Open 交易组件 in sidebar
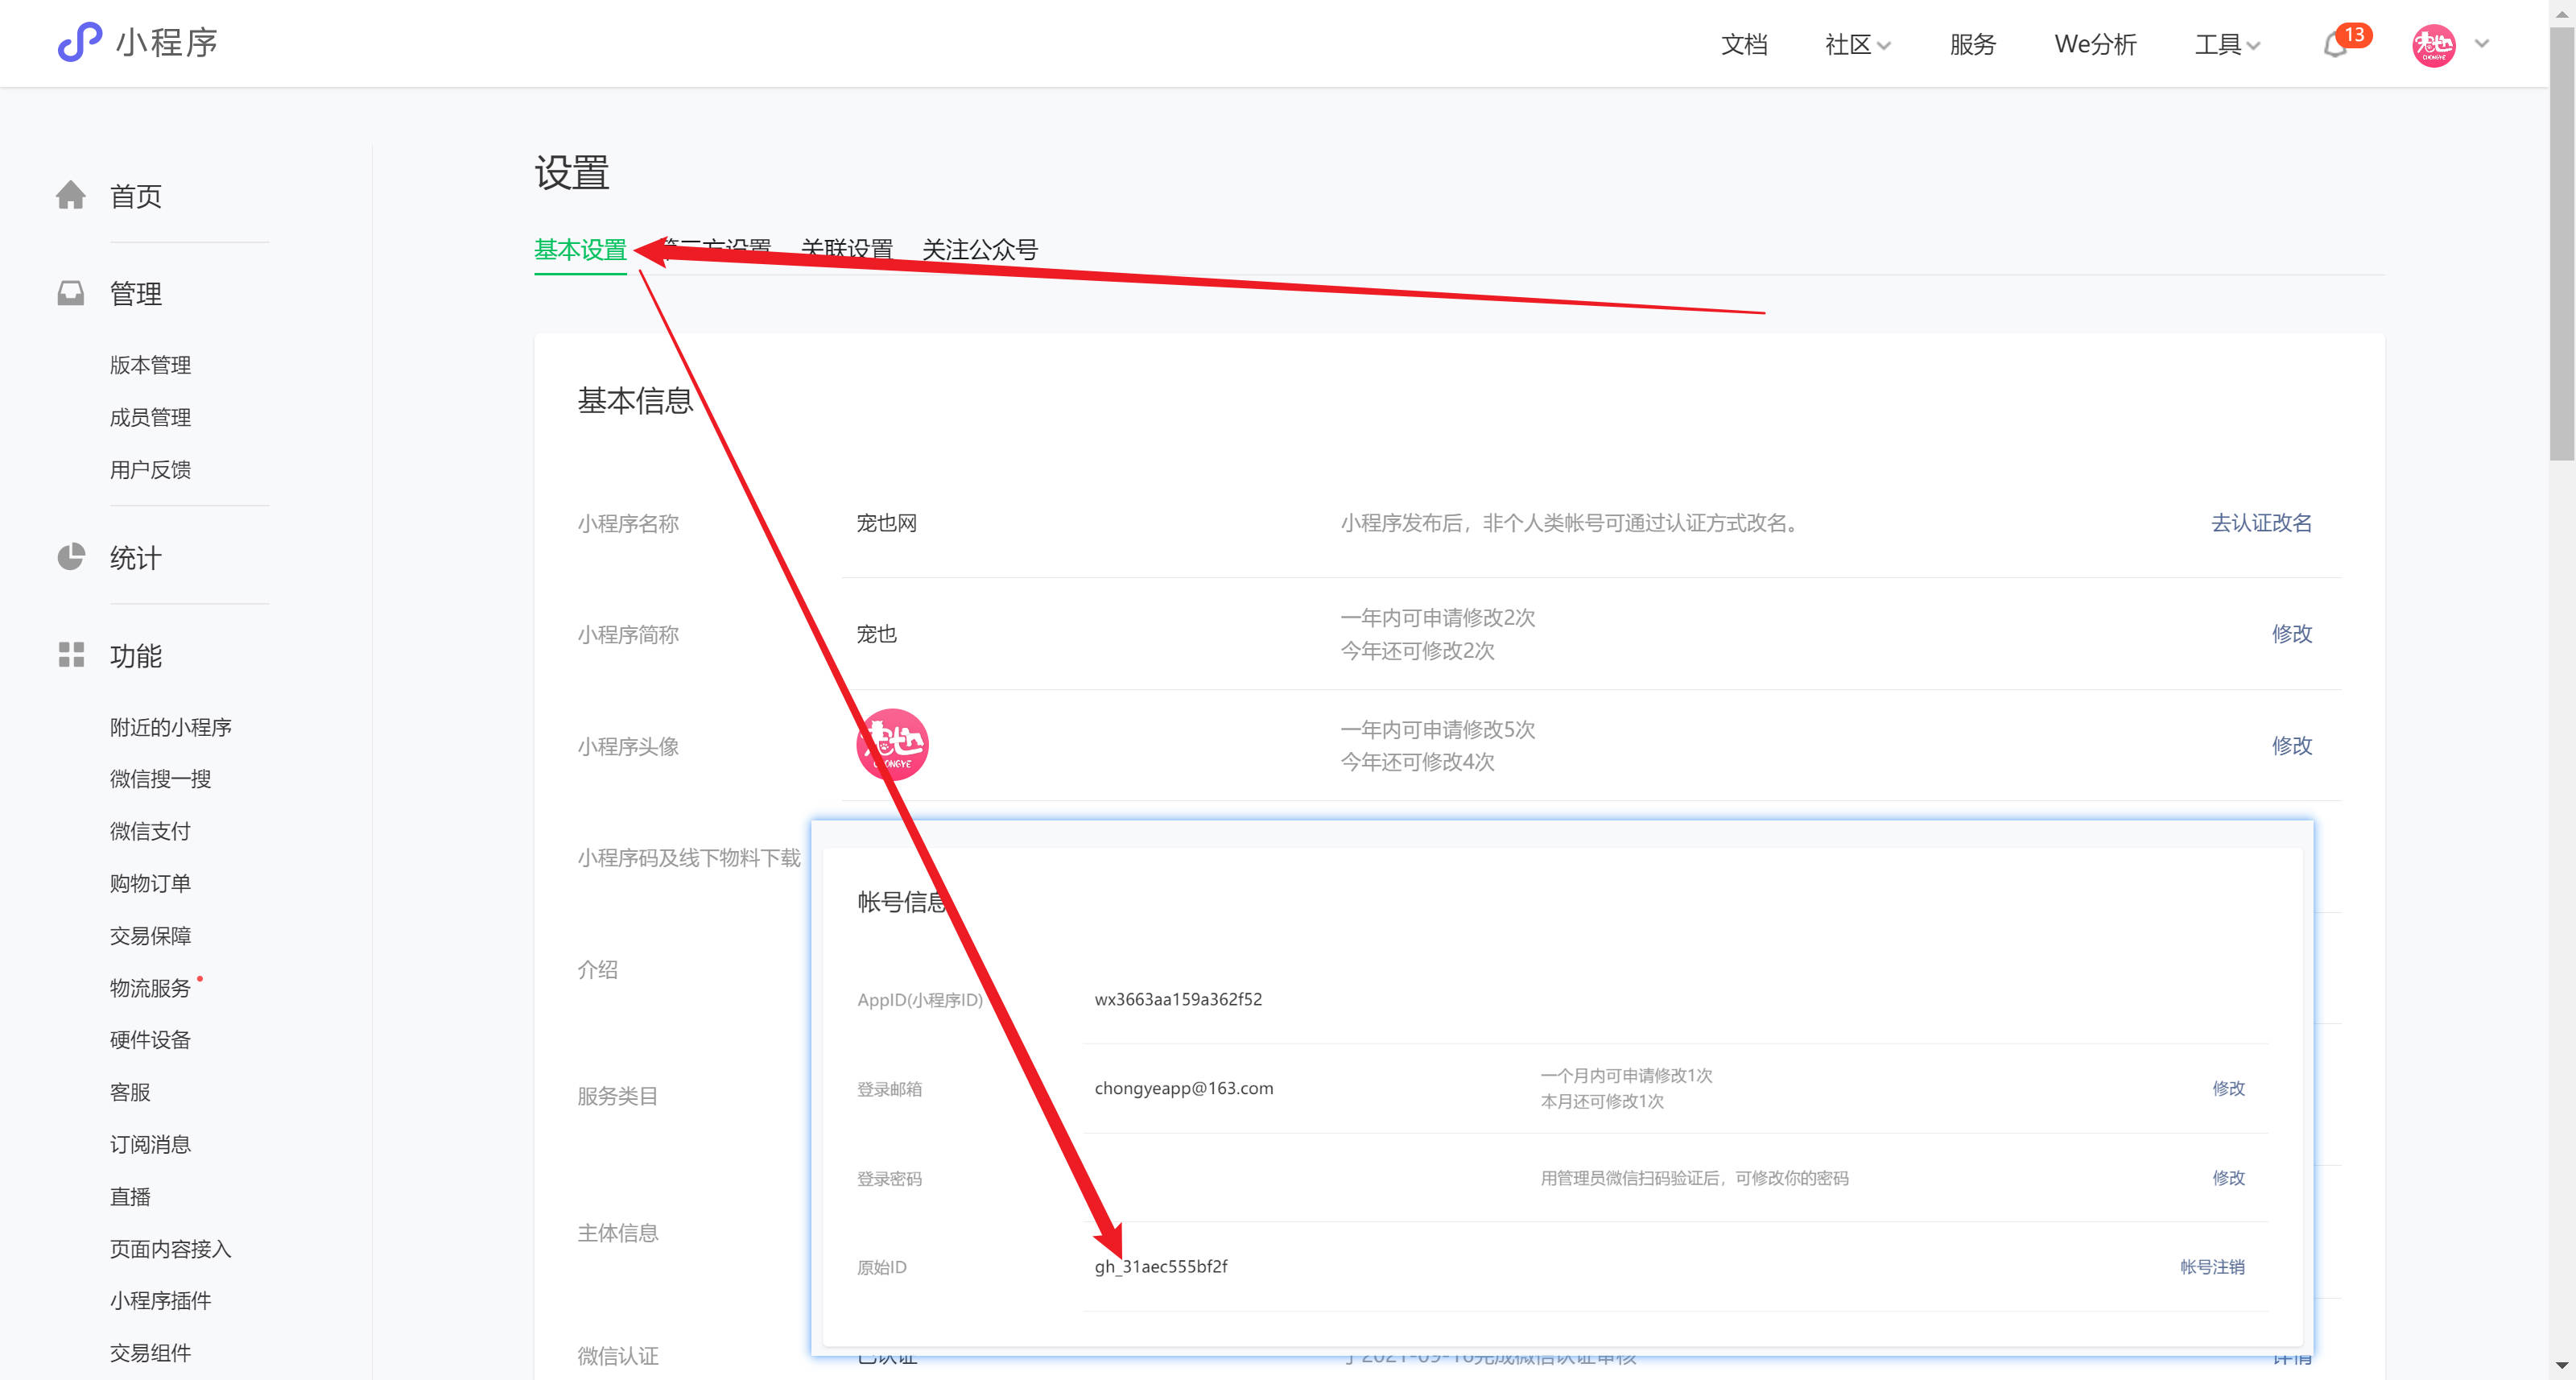Viewport: 2576px width, 1380px height. tap(150, 1353)
